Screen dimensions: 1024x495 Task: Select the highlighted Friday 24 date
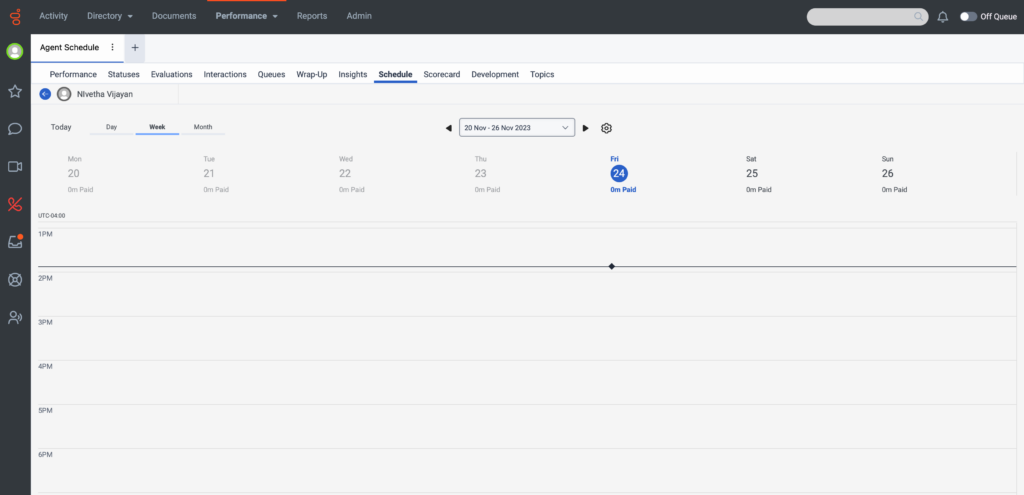pyautogui.click(x=619, y=174)
